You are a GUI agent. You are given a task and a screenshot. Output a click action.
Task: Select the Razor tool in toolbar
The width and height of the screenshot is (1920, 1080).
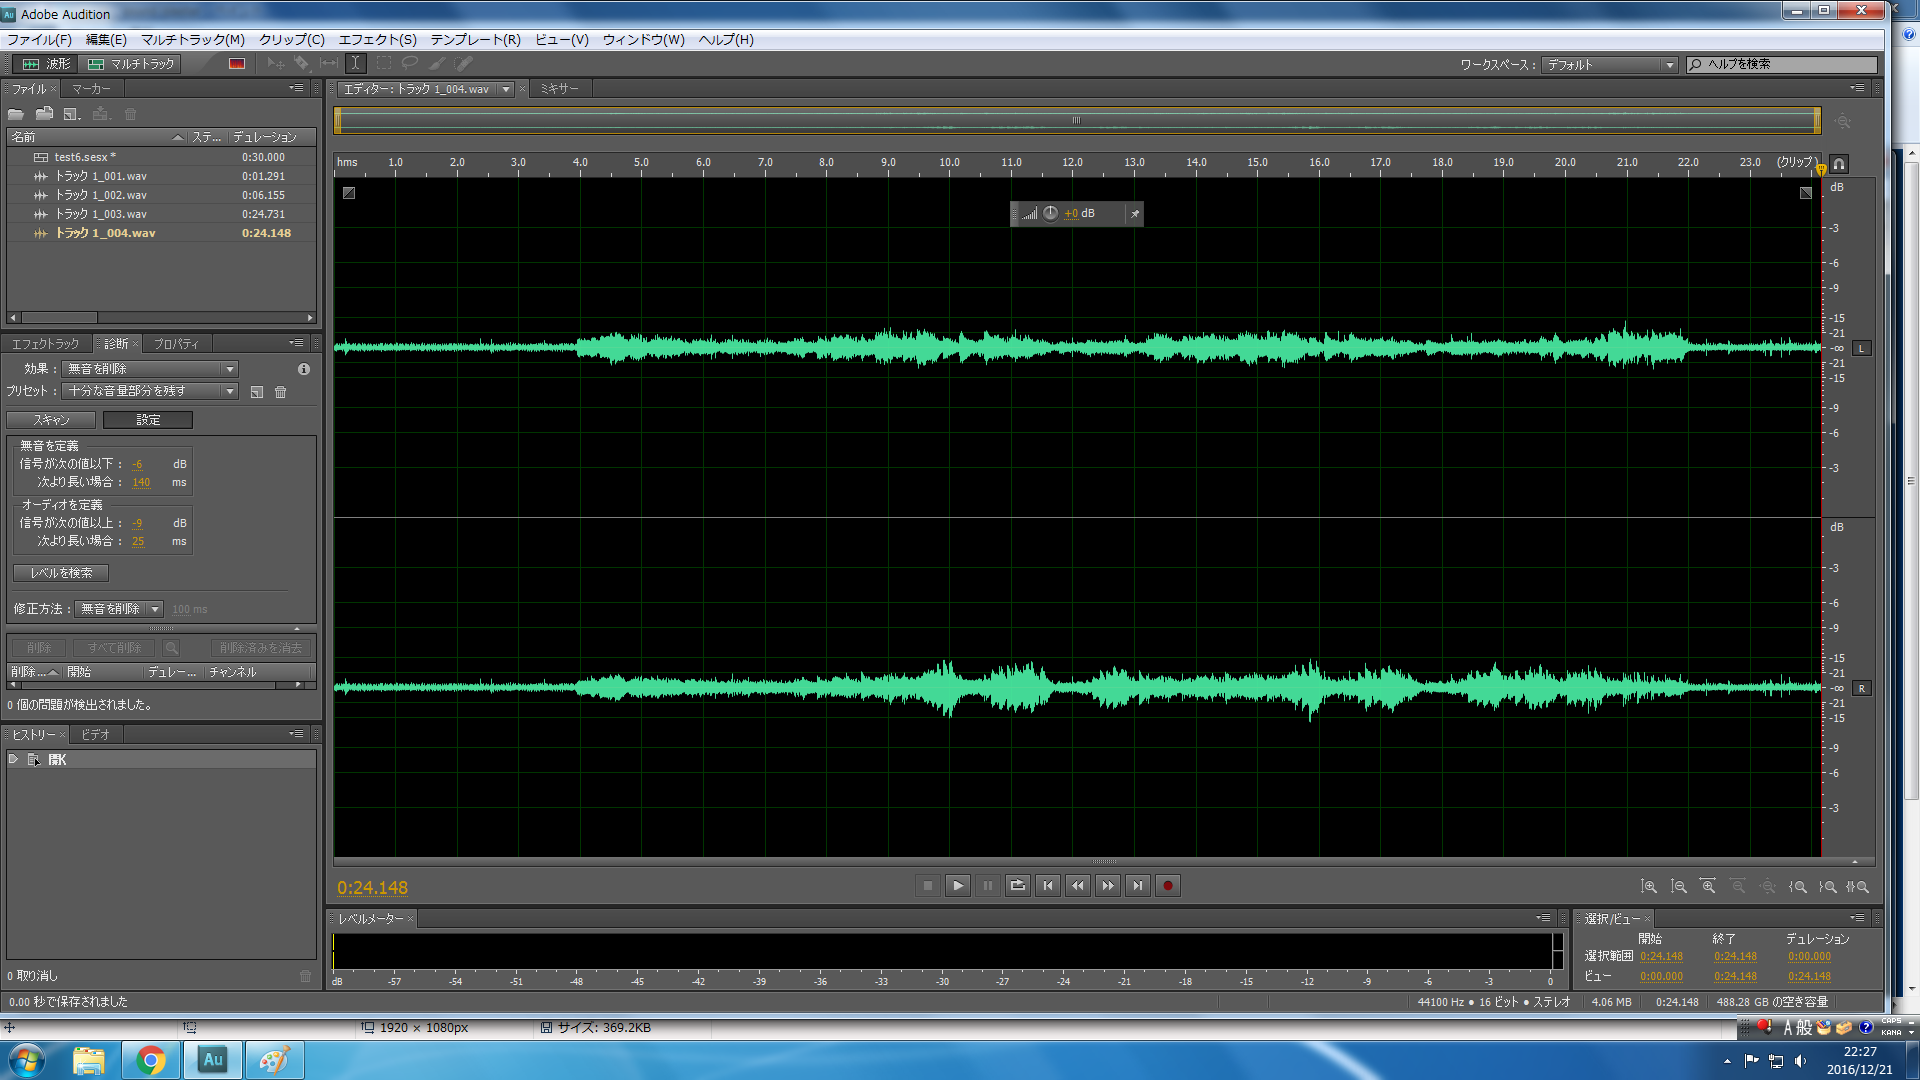point(301,63)
